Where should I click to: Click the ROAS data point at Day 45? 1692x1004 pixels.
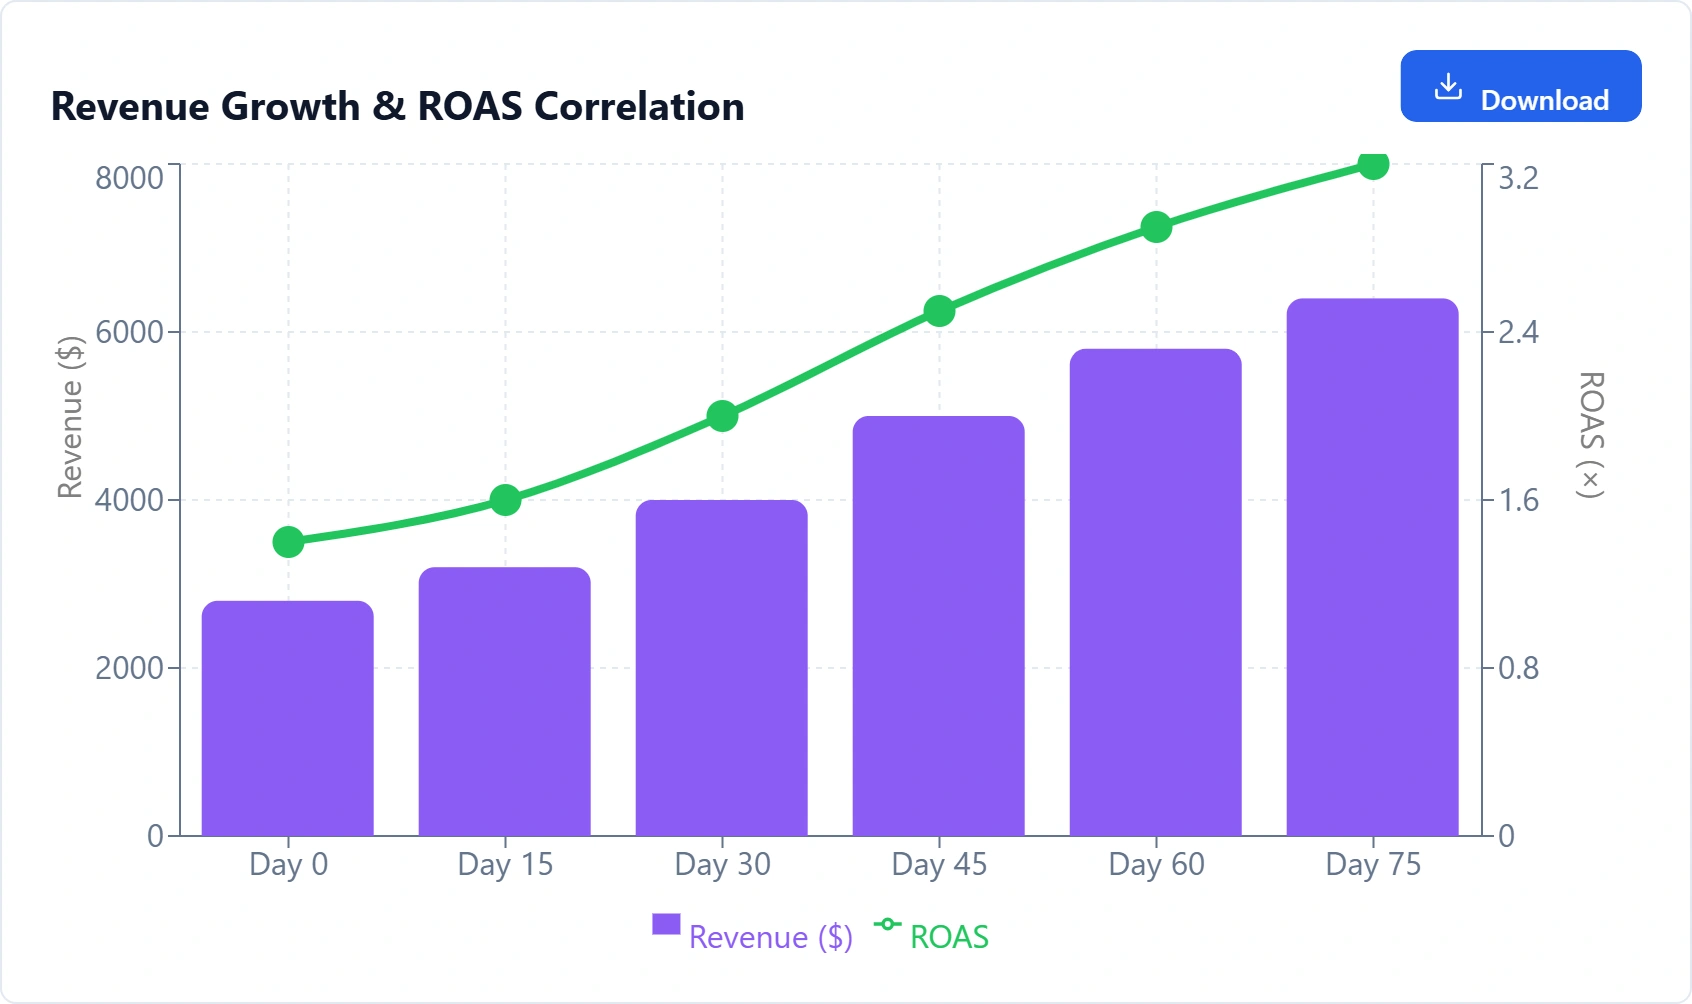[939, 312]
